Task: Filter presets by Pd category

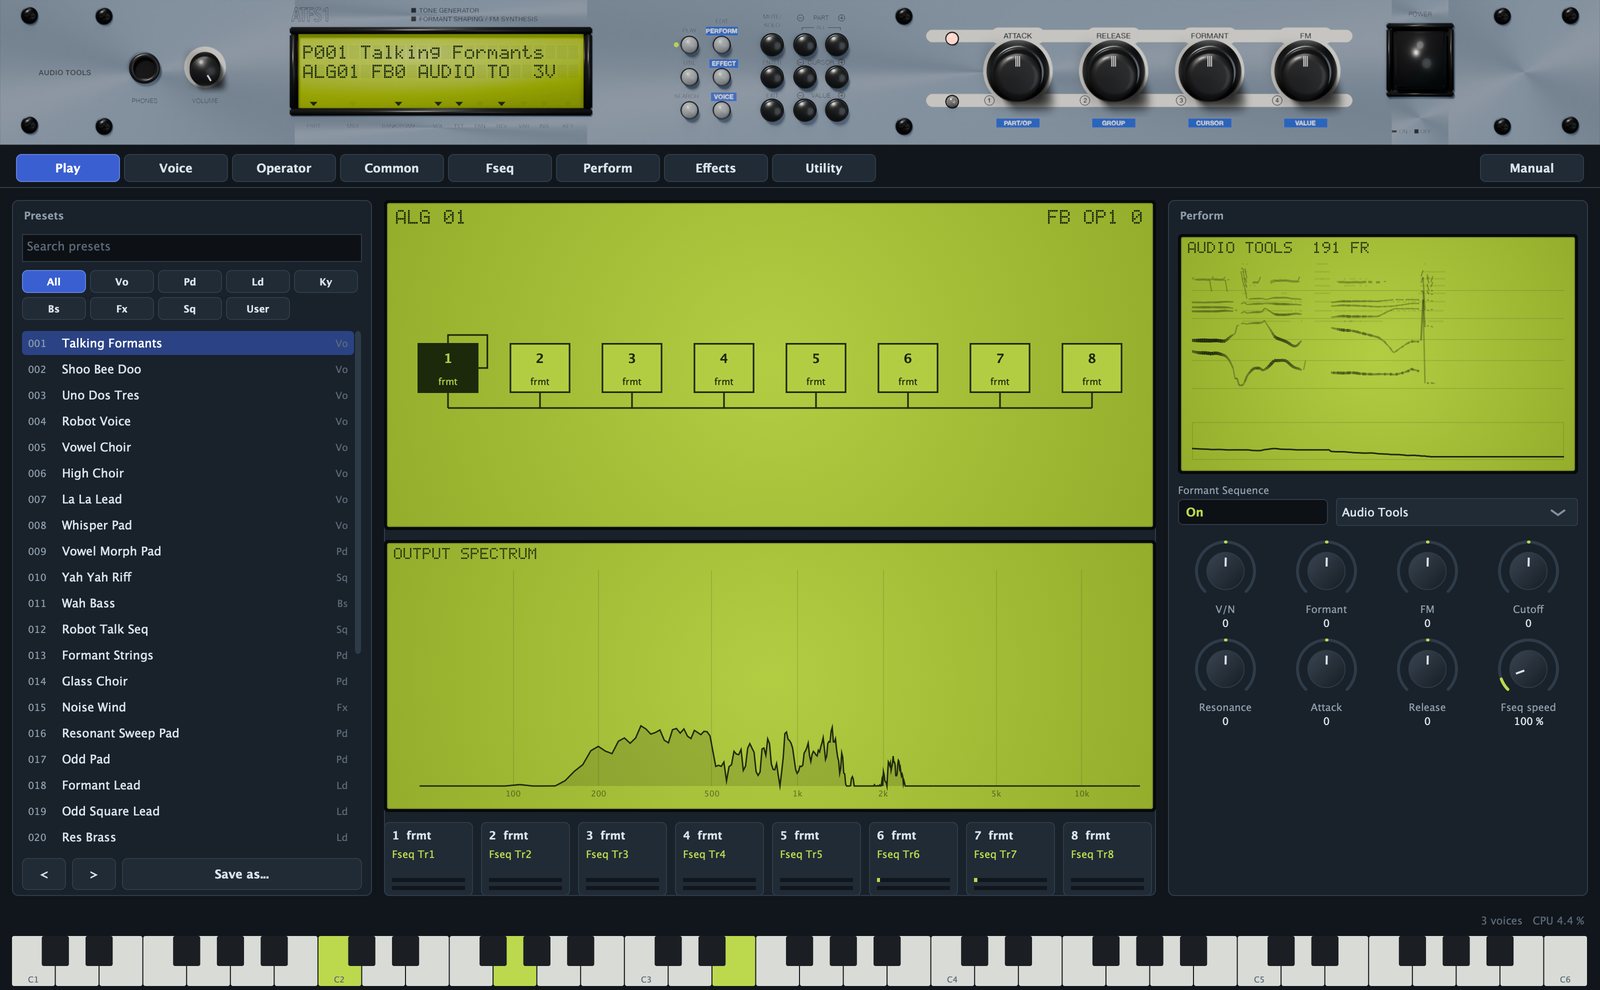Action: [190, 282]
